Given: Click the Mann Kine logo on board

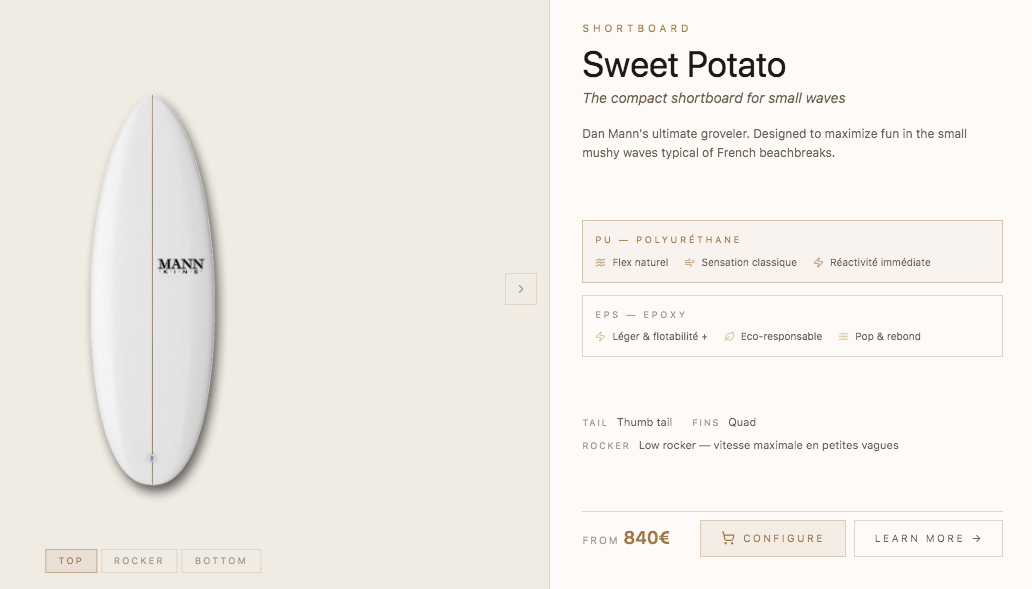Looking at the screenshot, I should point(181,266).
